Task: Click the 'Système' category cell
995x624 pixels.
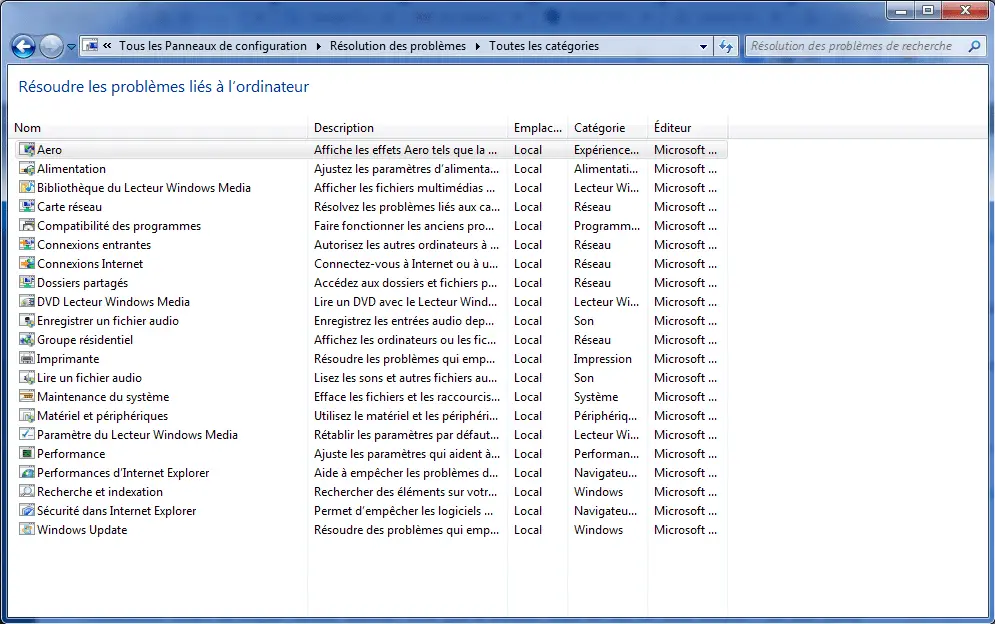Action: 596,397
